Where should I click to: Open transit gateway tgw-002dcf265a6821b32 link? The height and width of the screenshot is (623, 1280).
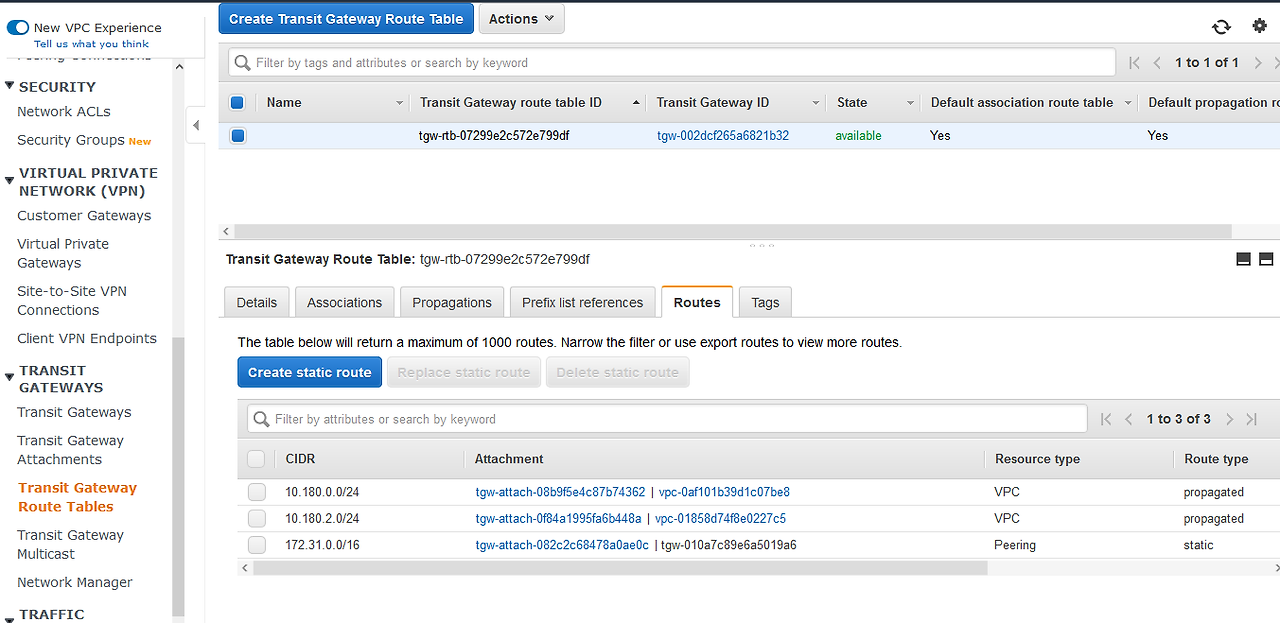[723, 135]
